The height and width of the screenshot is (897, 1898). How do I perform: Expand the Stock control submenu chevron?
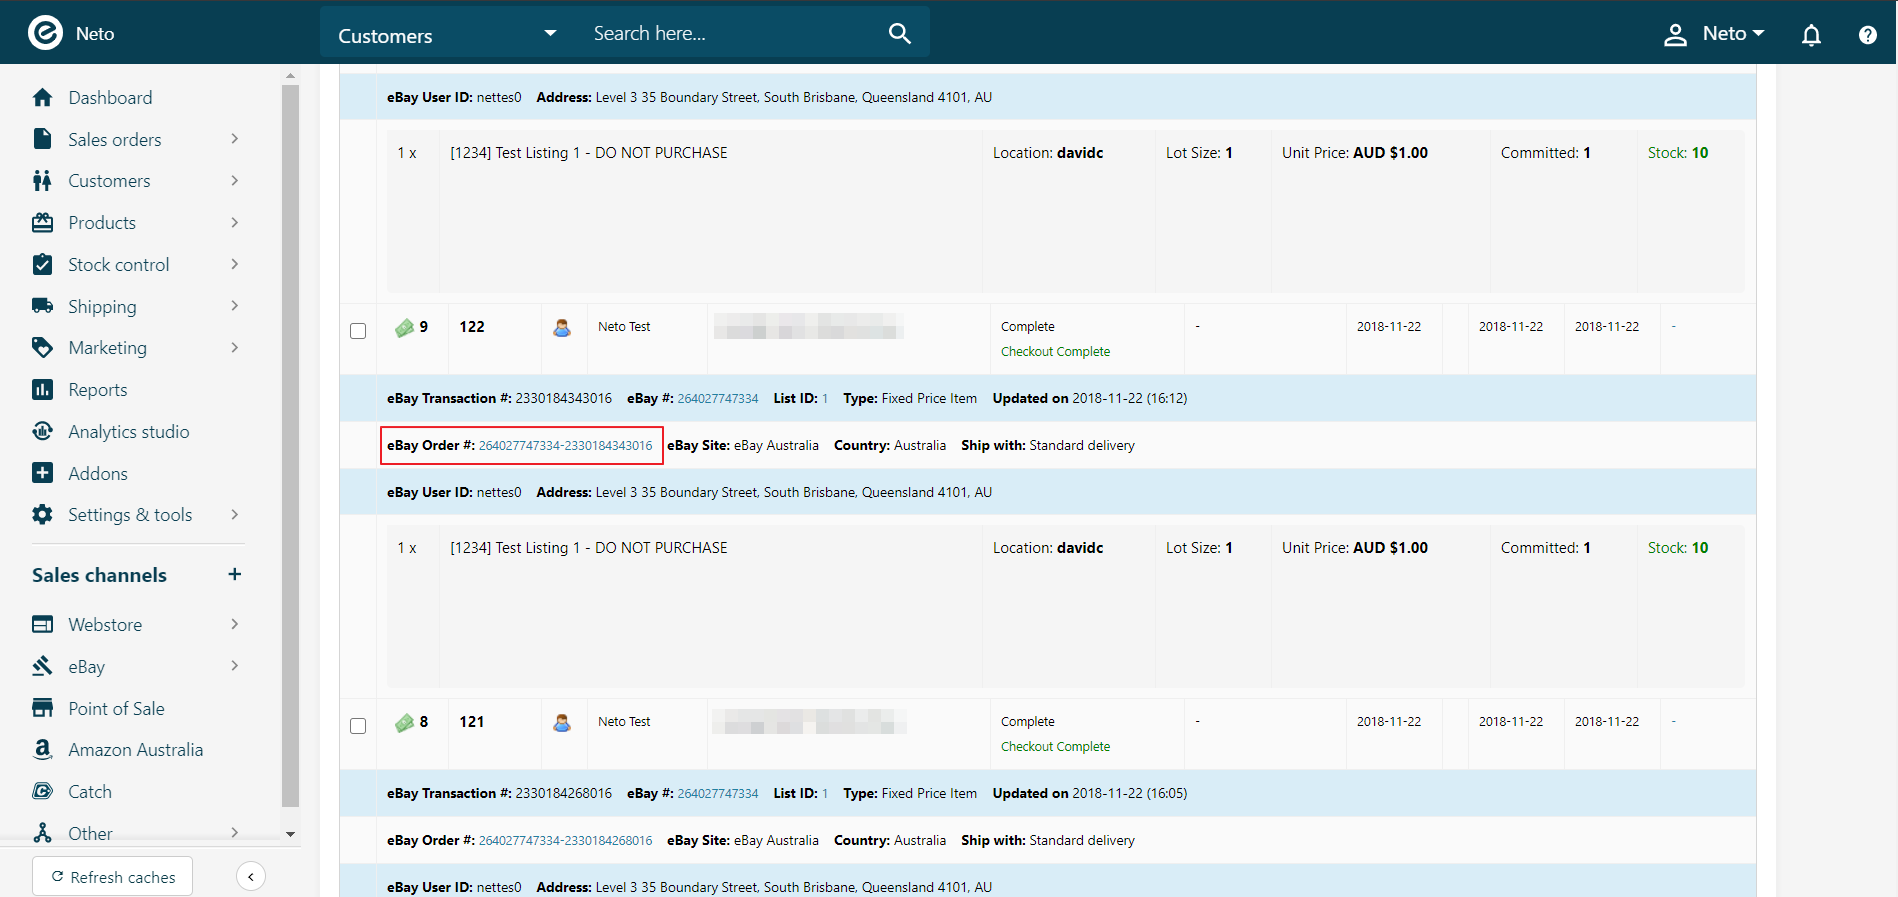coord(235,264)
